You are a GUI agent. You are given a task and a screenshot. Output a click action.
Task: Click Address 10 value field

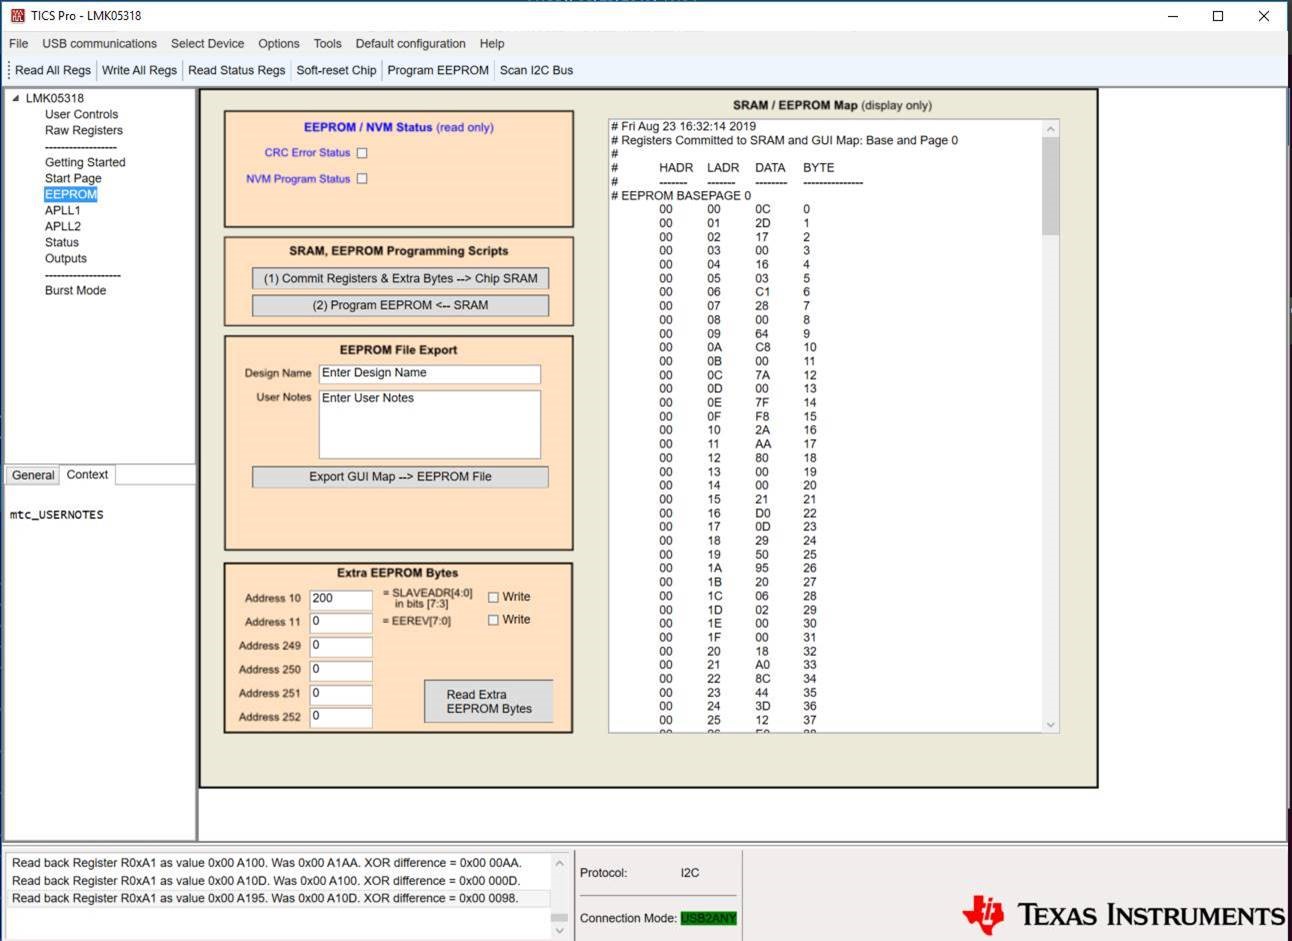[x=341, y=599]
